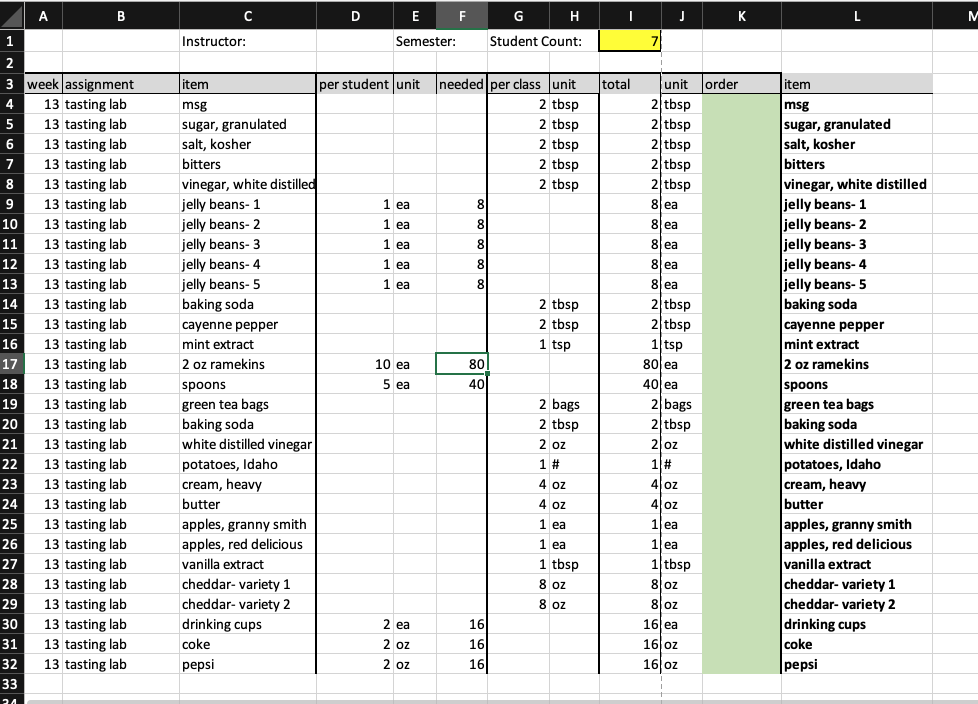
Task: Select the 'week' header cell
Action: [43, 84]
